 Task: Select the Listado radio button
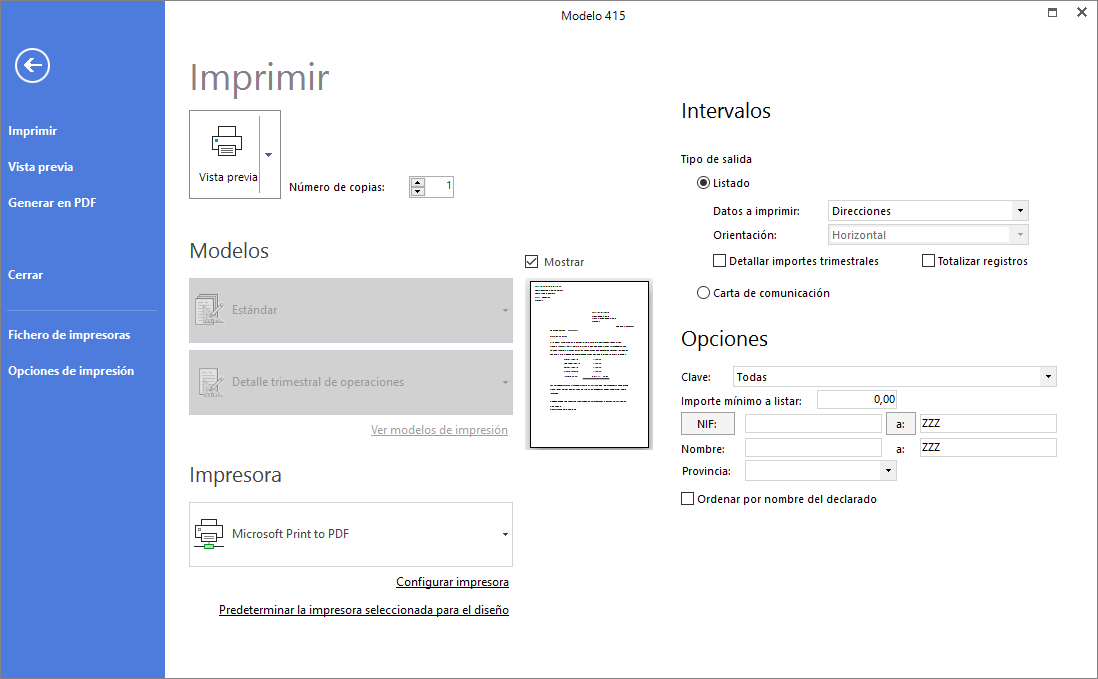[x=703, y=183]
